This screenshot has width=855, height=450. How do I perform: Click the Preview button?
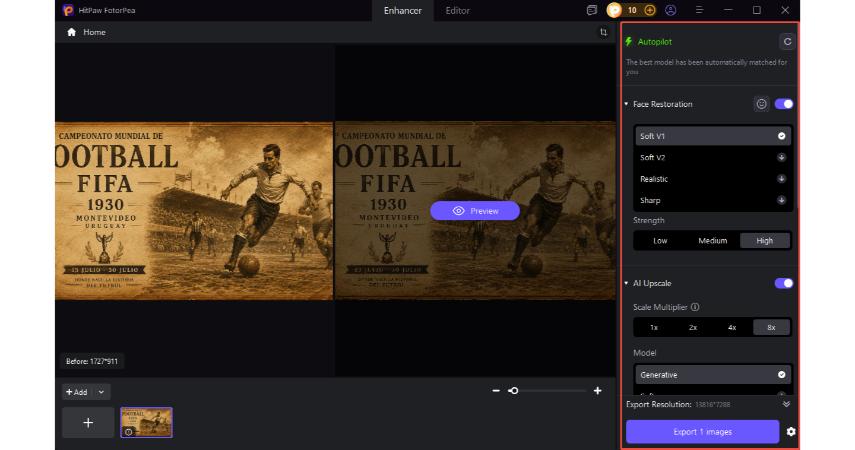click(474, 211)
